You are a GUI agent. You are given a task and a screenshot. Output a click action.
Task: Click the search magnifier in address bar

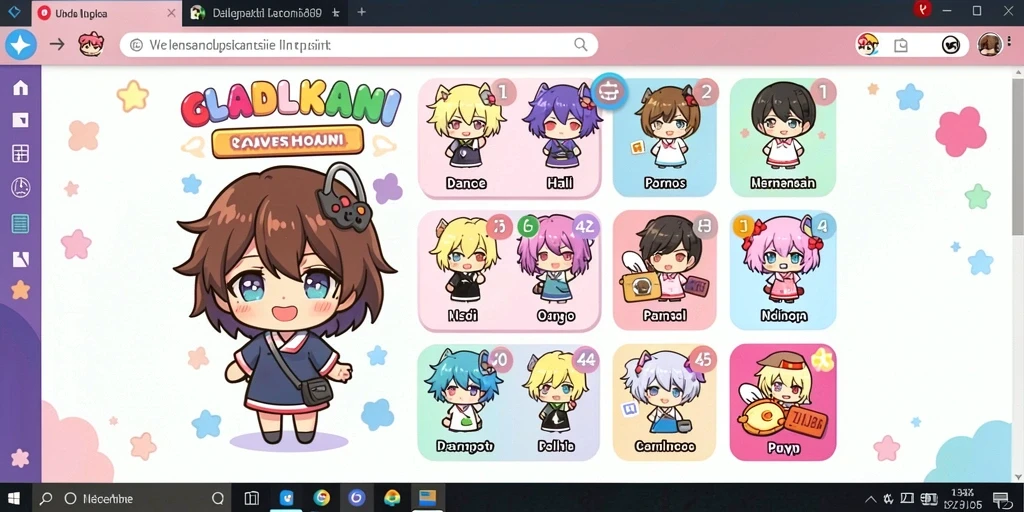pos(580,44)
